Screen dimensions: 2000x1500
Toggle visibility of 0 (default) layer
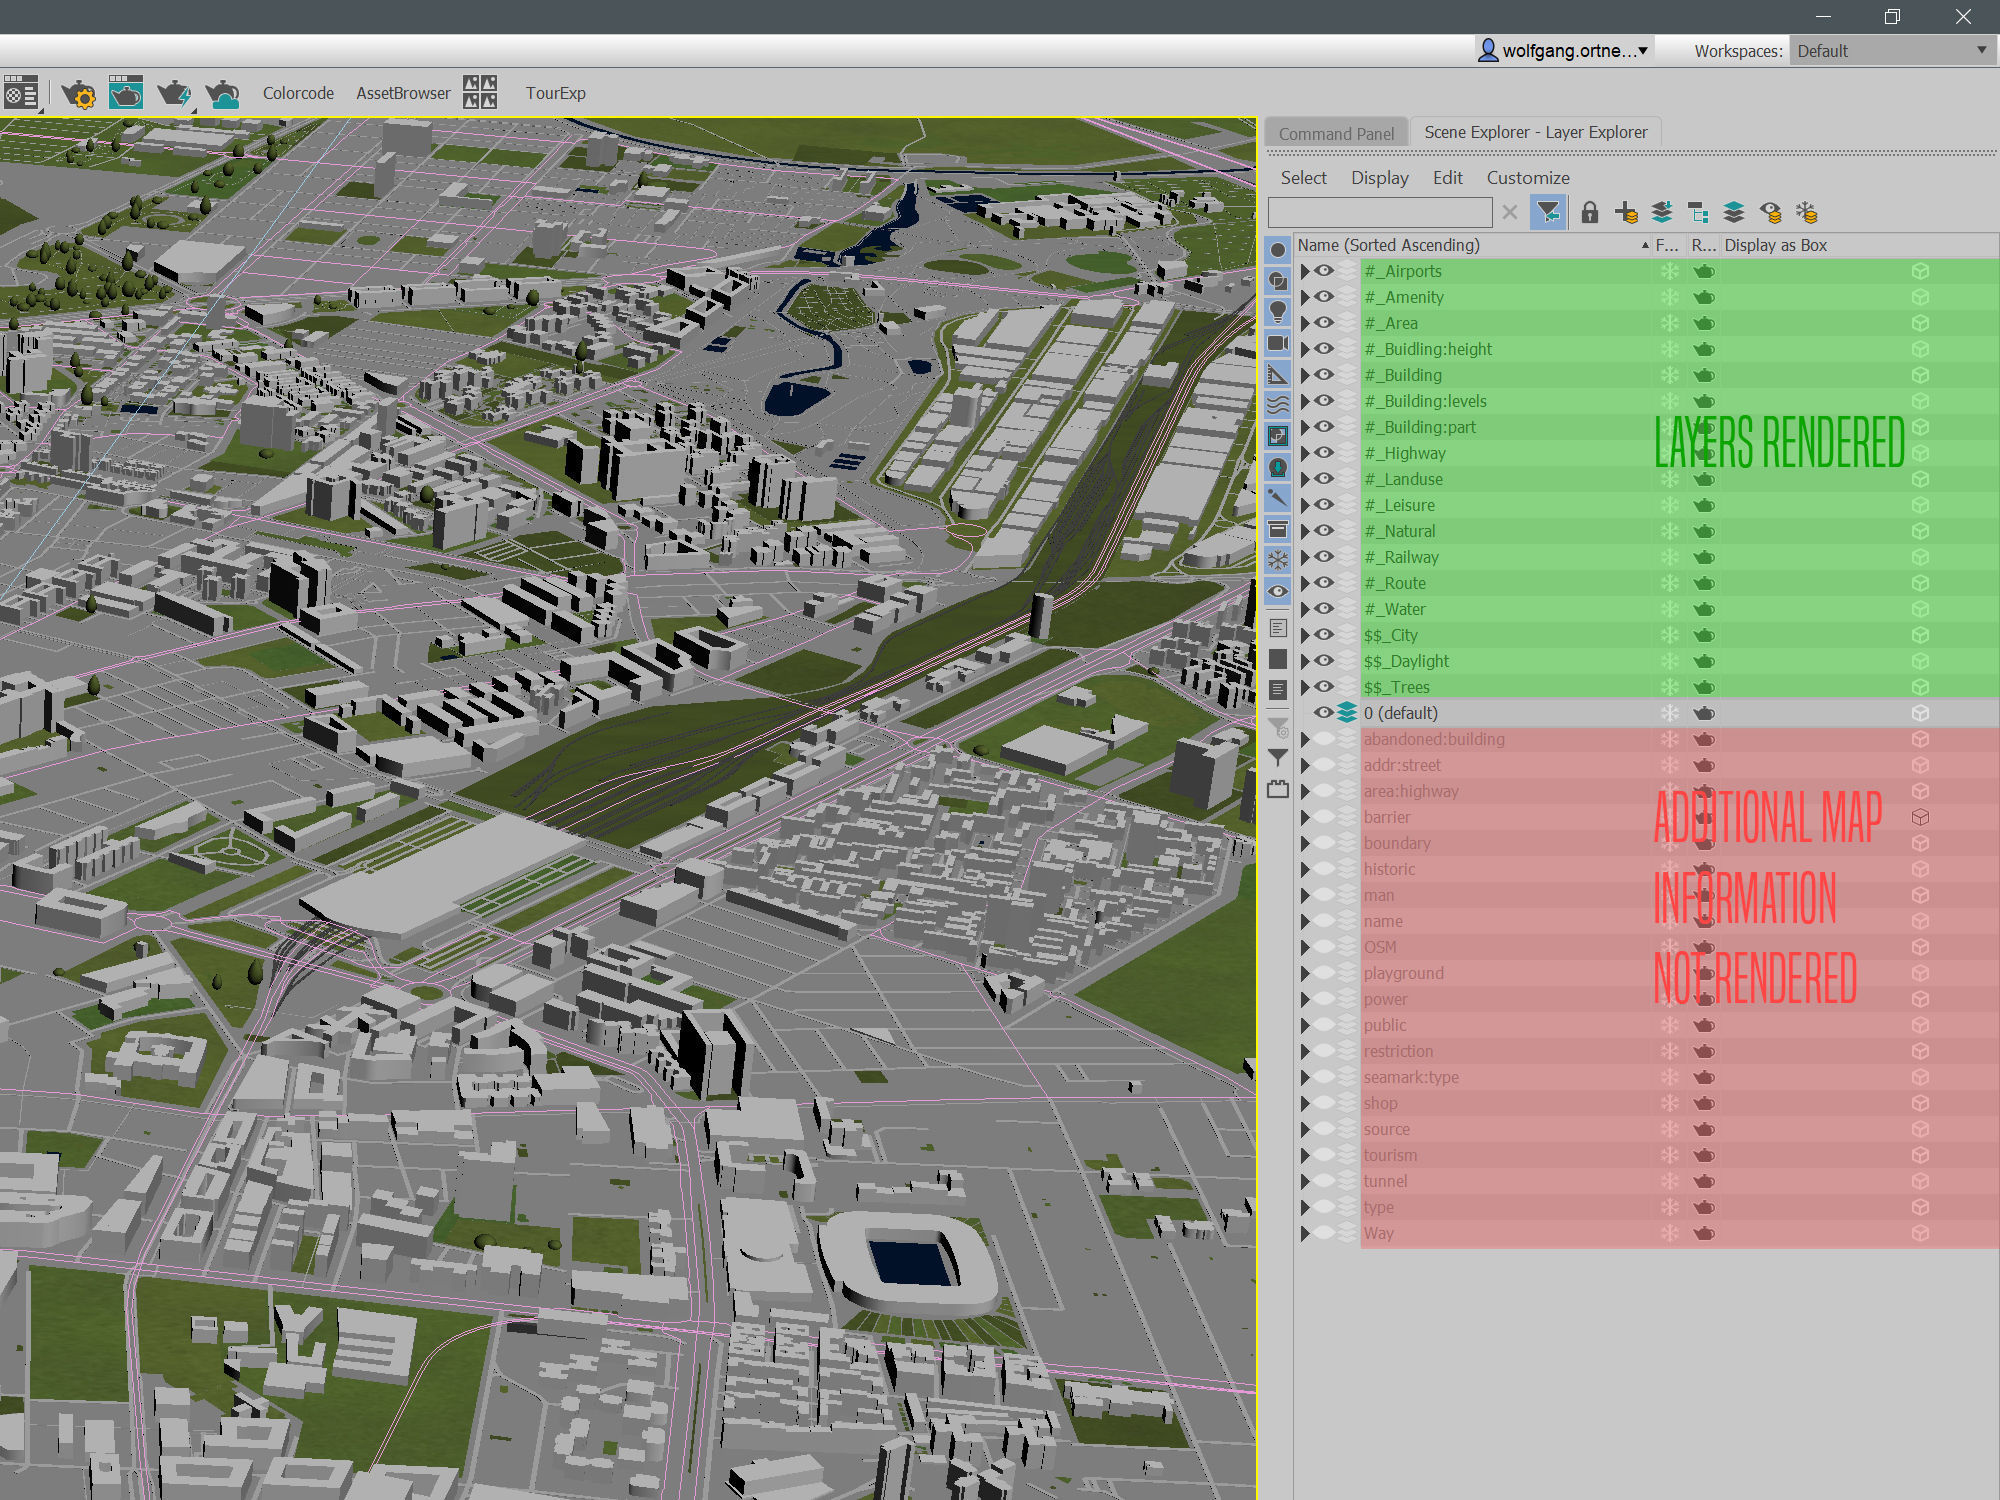(1324, 713)
